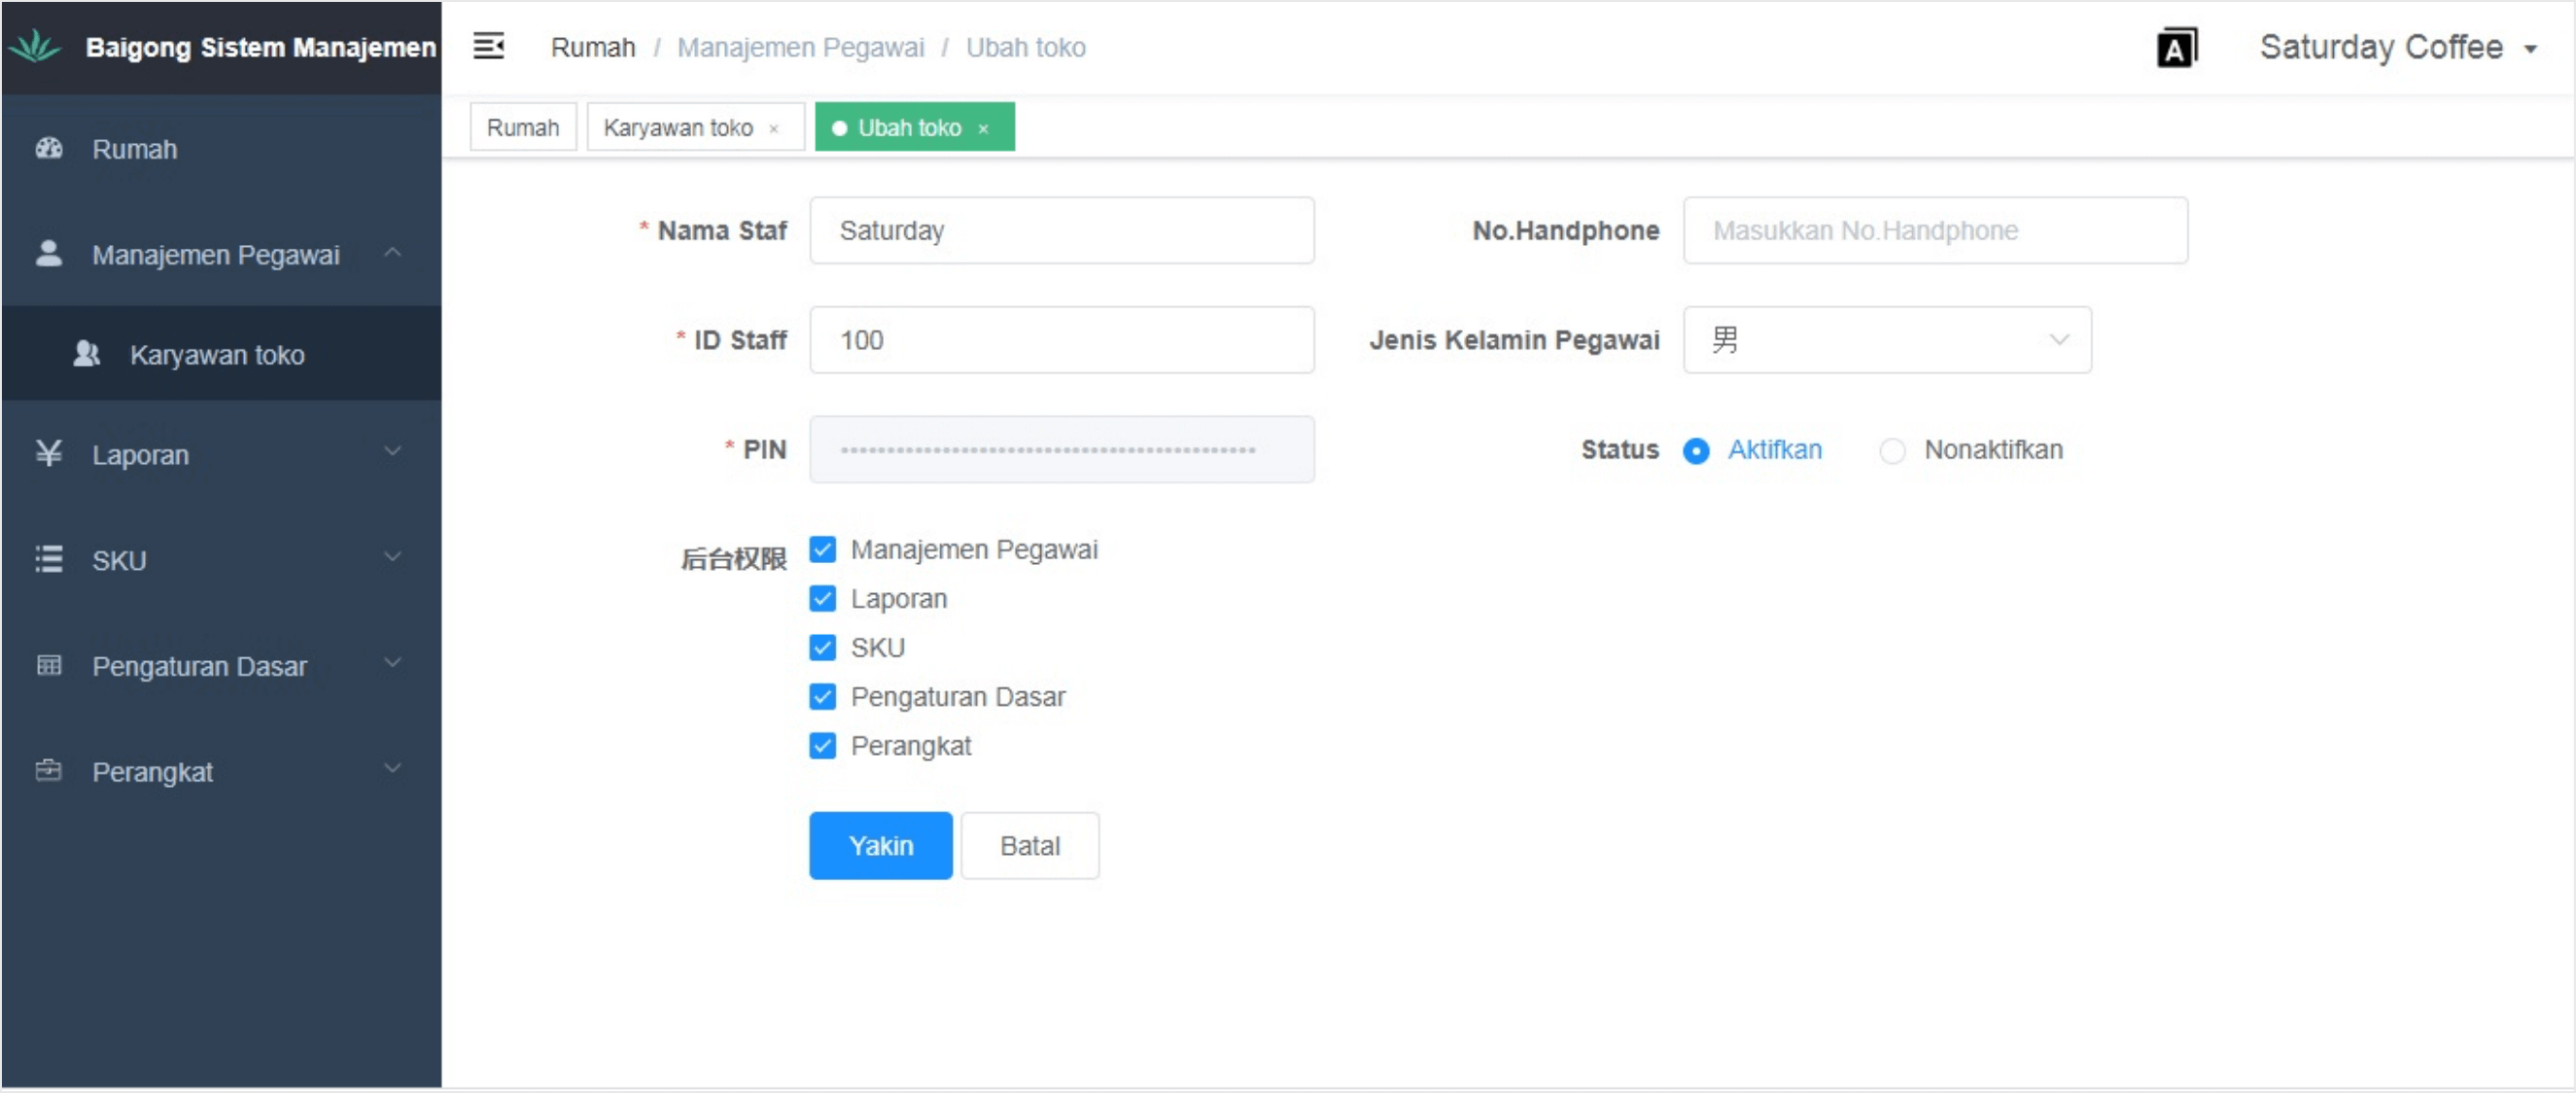Click Manajemen Pegawai in the breadcrumb
2576x1093 pixels.
(800, 48)
